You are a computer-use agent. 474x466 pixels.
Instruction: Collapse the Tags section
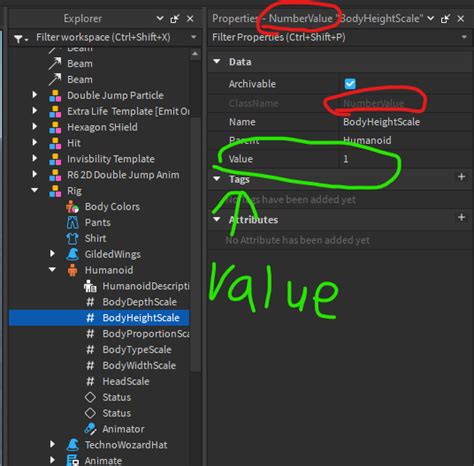pos(217,179)
